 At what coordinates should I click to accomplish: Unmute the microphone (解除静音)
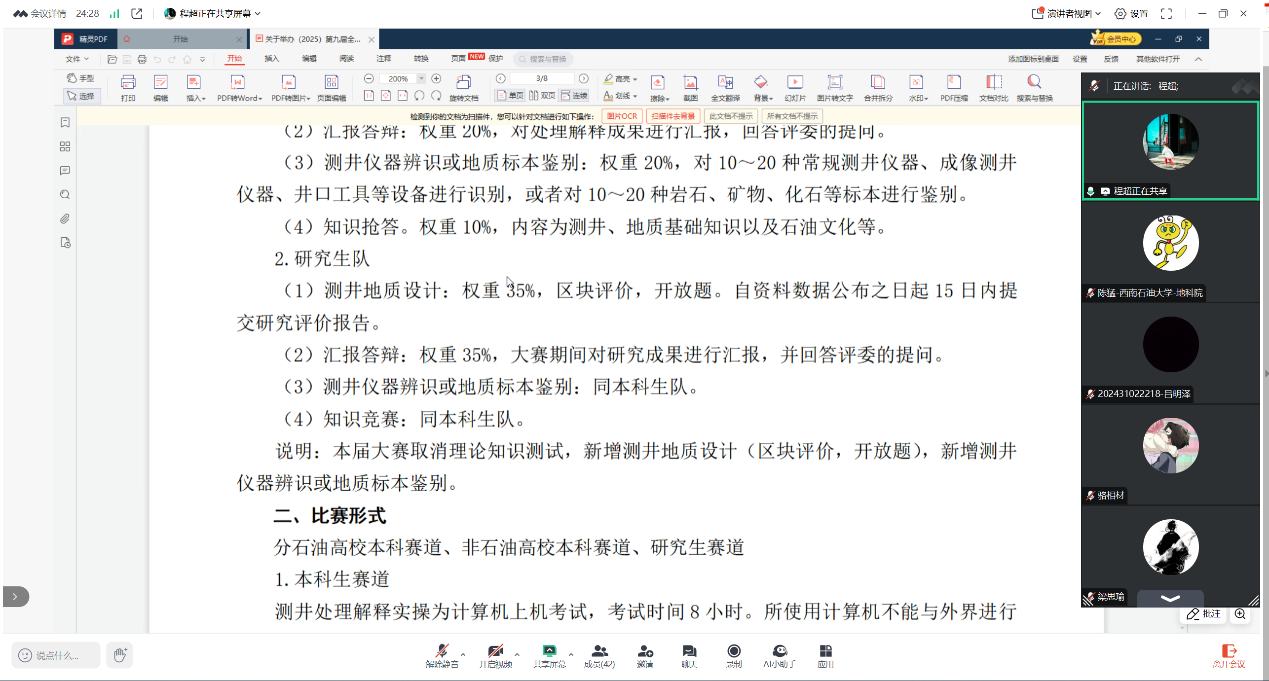pyautogui.click(x=441, y=655)
